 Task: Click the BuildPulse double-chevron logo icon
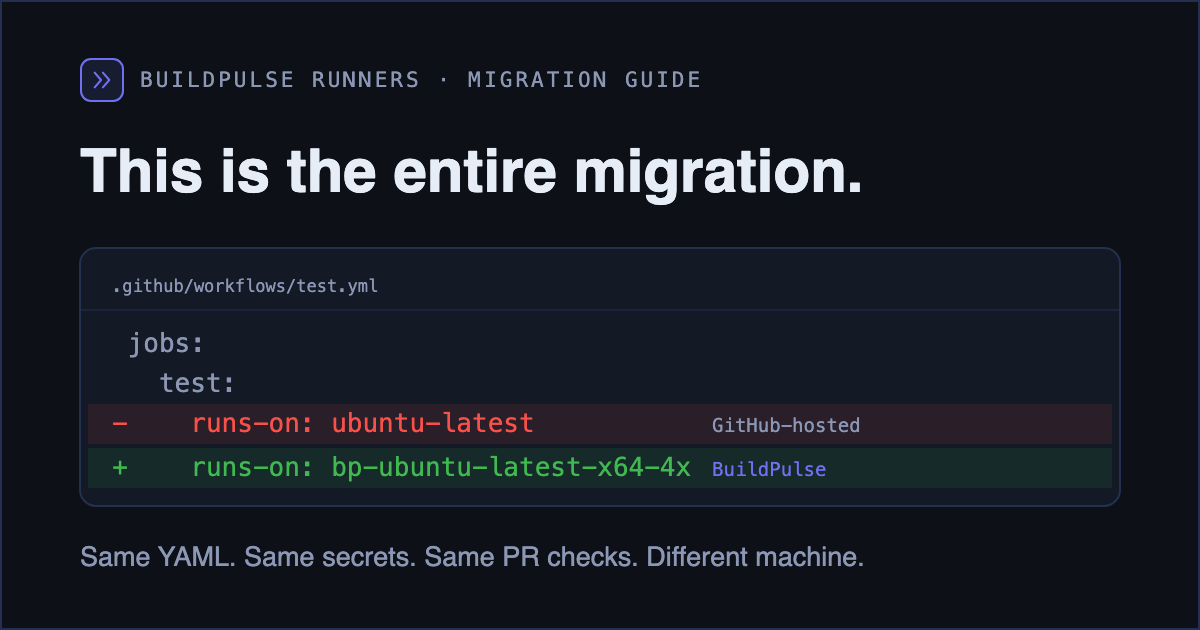coord(102,80)
